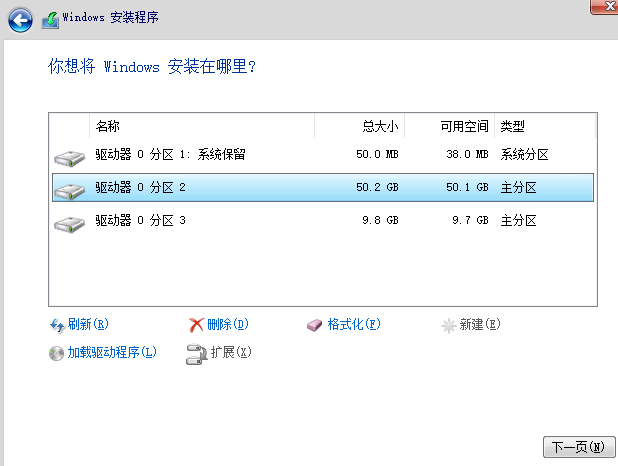Click the 格式化(F) link

354,325
